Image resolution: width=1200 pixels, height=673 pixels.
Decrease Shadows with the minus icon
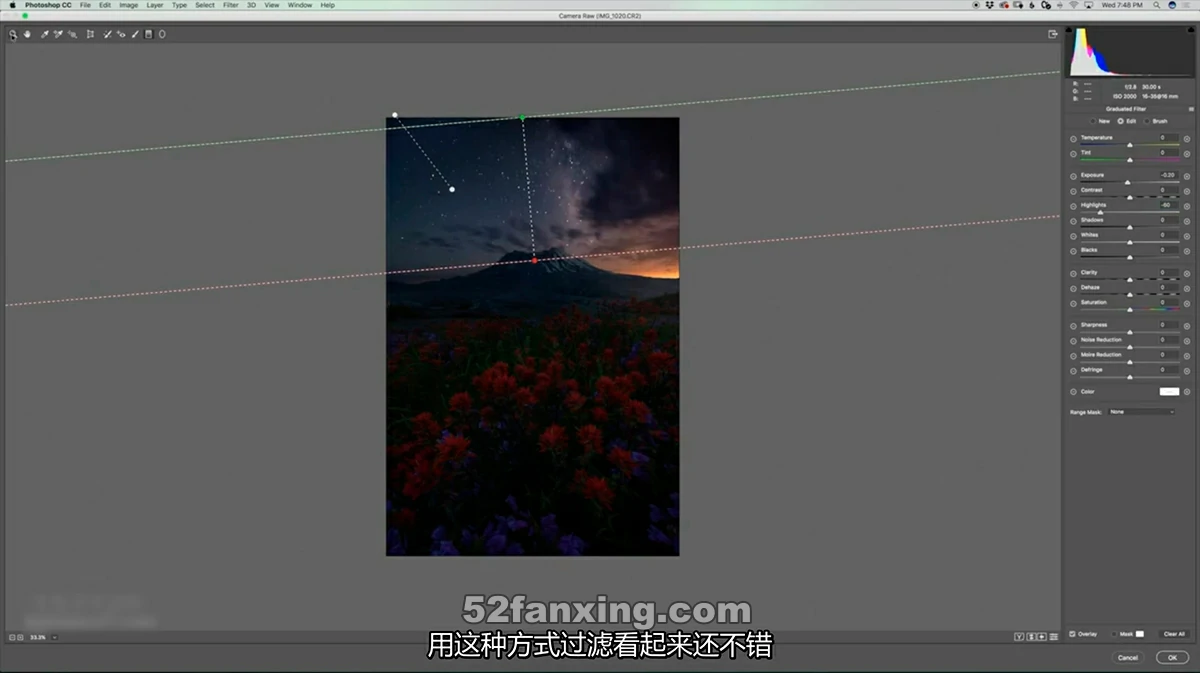tap(1074, 221)
